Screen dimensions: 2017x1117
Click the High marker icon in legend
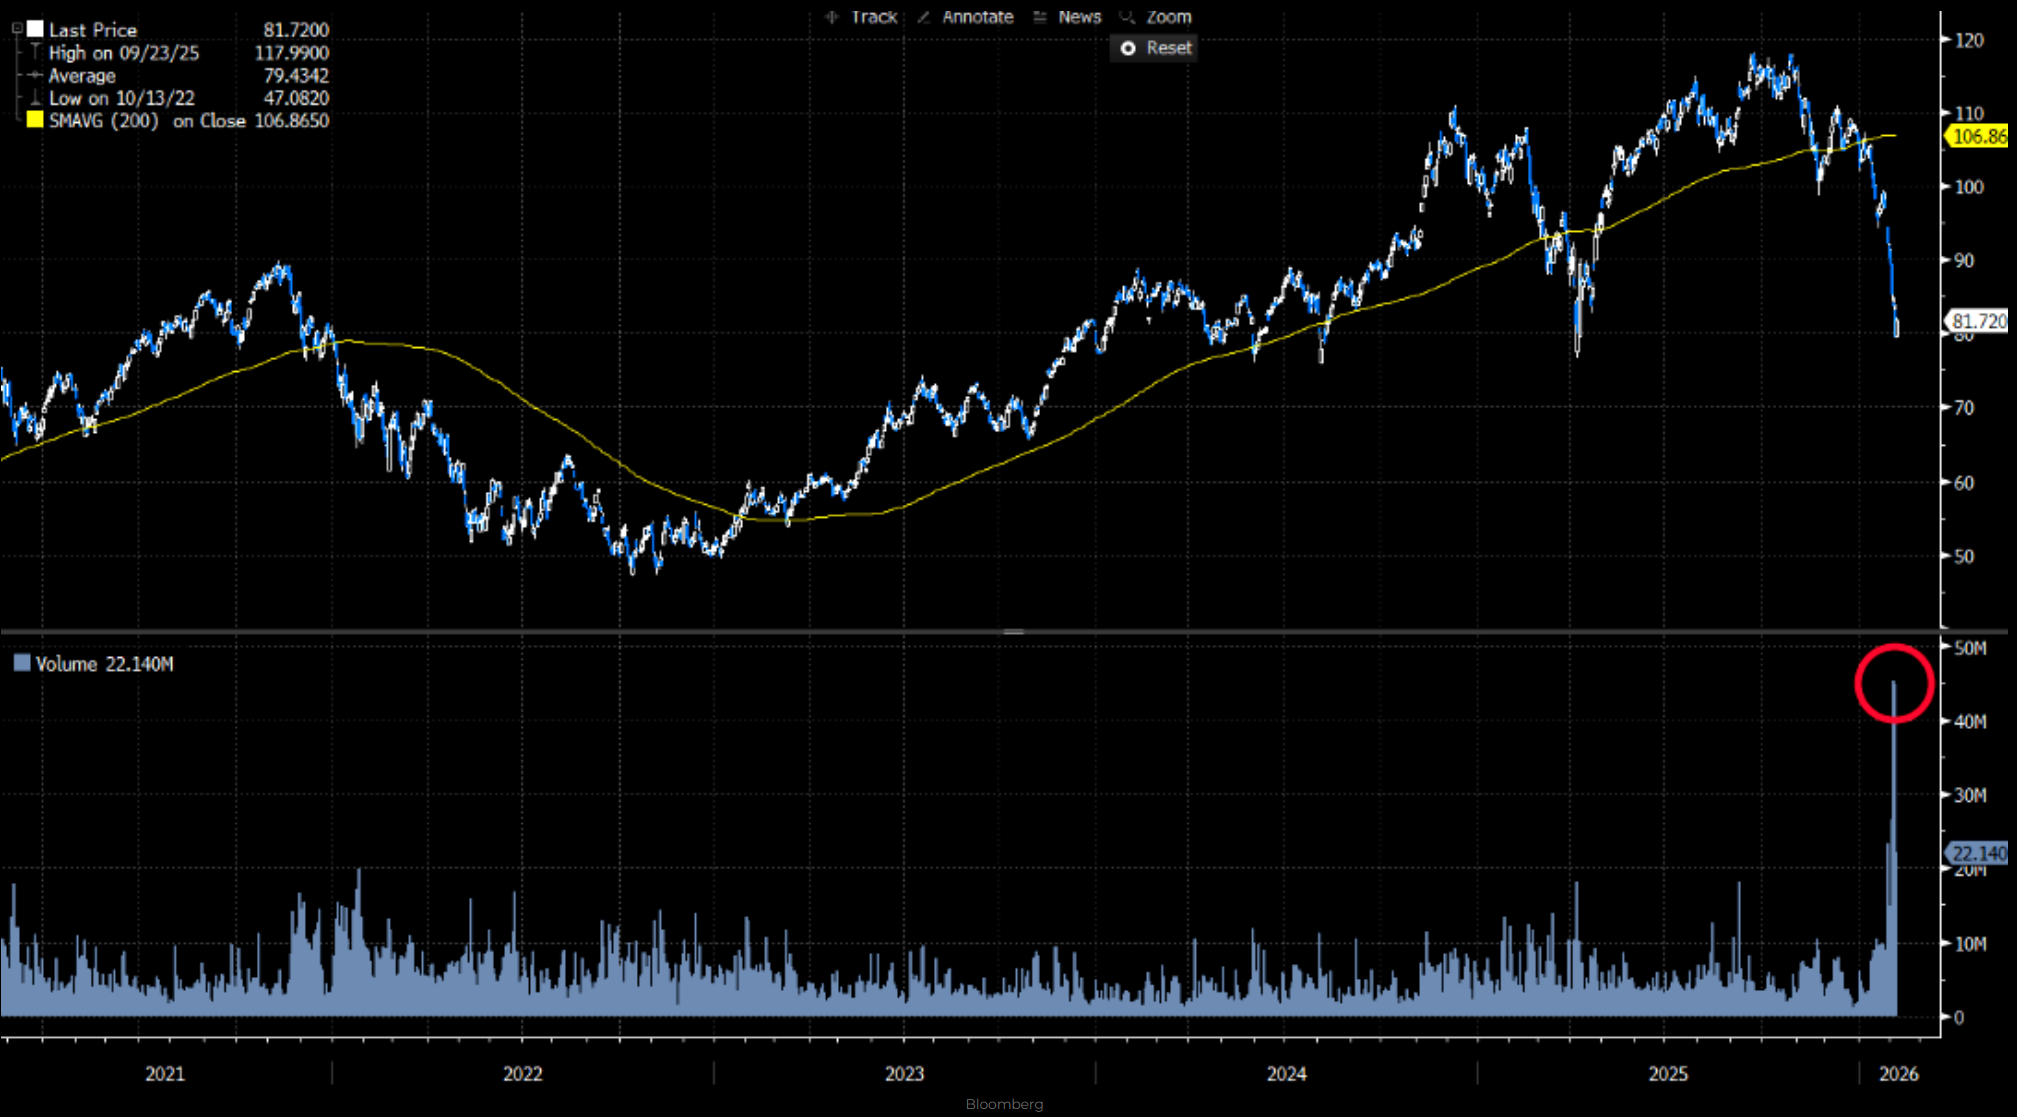click(35, 52)
